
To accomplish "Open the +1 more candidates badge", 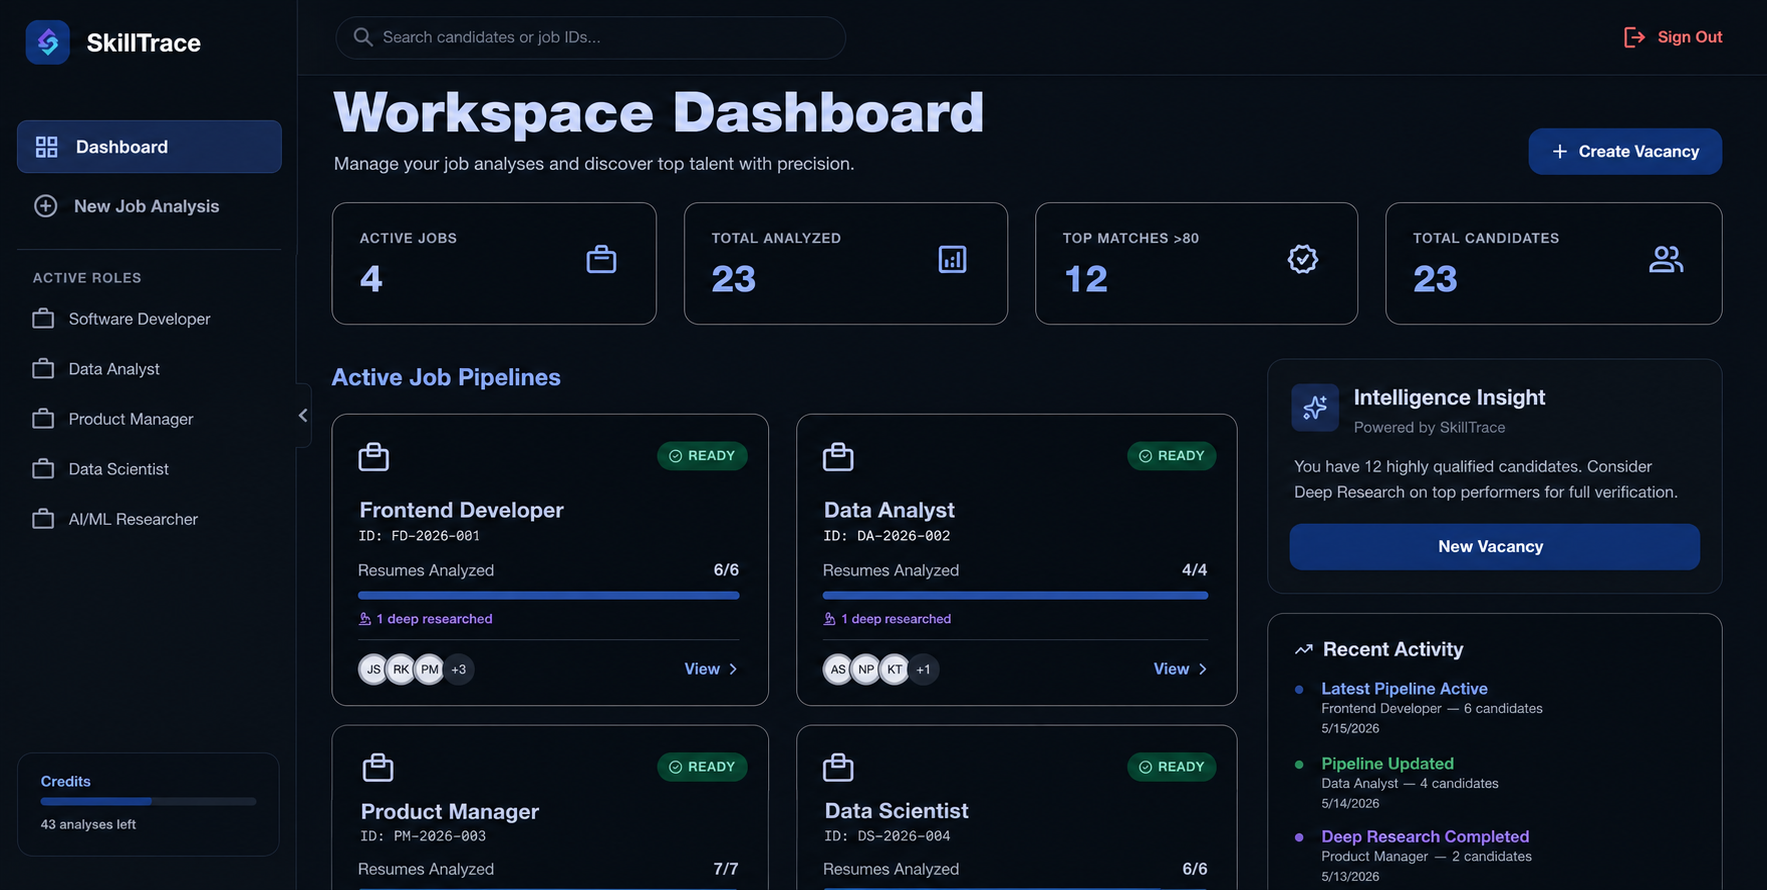I will pos(924,669).
